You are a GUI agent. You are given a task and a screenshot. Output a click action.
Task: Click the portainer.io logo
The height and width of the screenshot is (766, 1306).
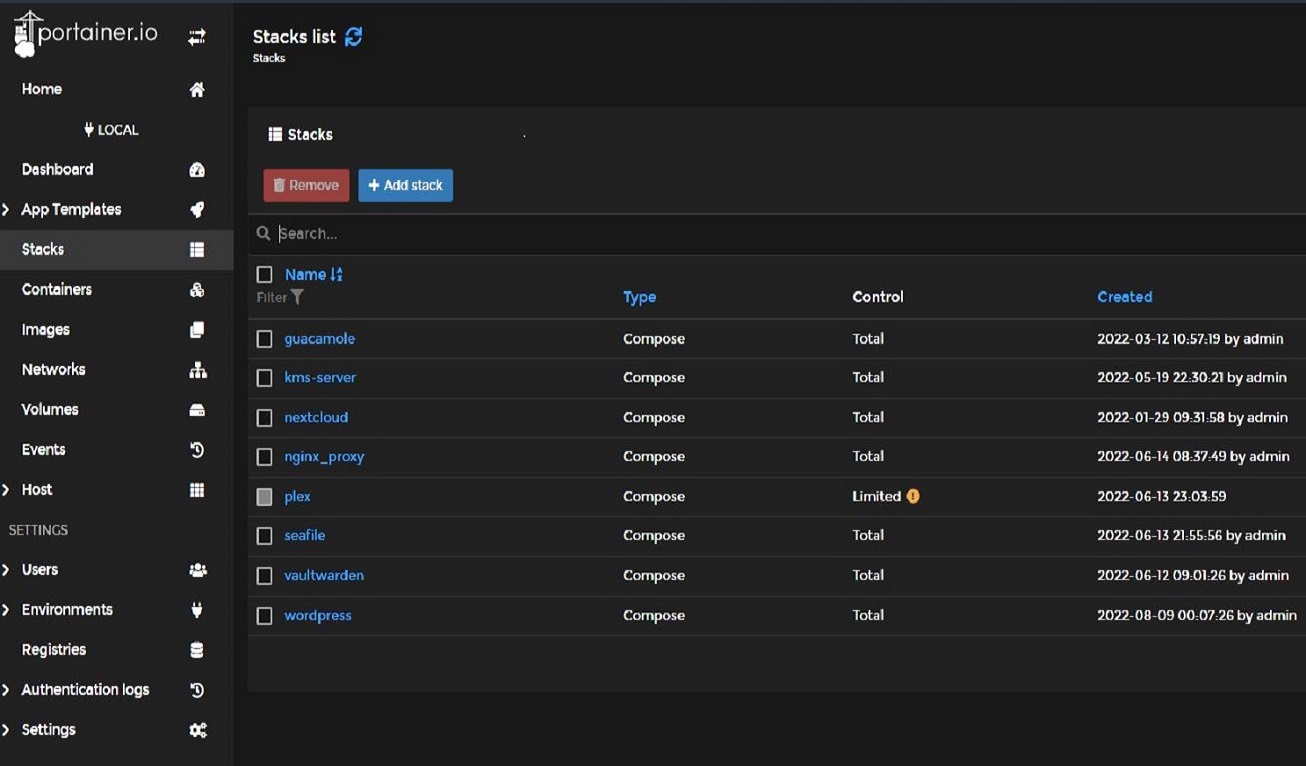[x=85, y=34]
